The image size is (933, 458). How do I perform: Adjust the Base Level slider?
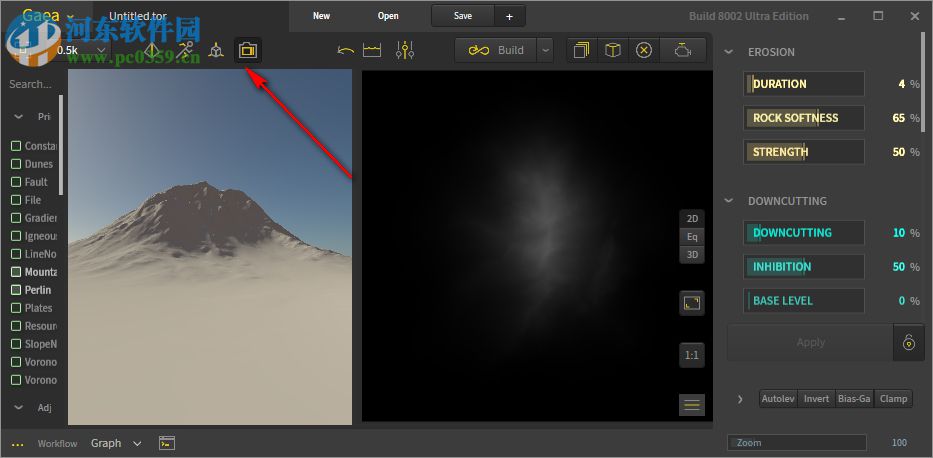(804, 300)
